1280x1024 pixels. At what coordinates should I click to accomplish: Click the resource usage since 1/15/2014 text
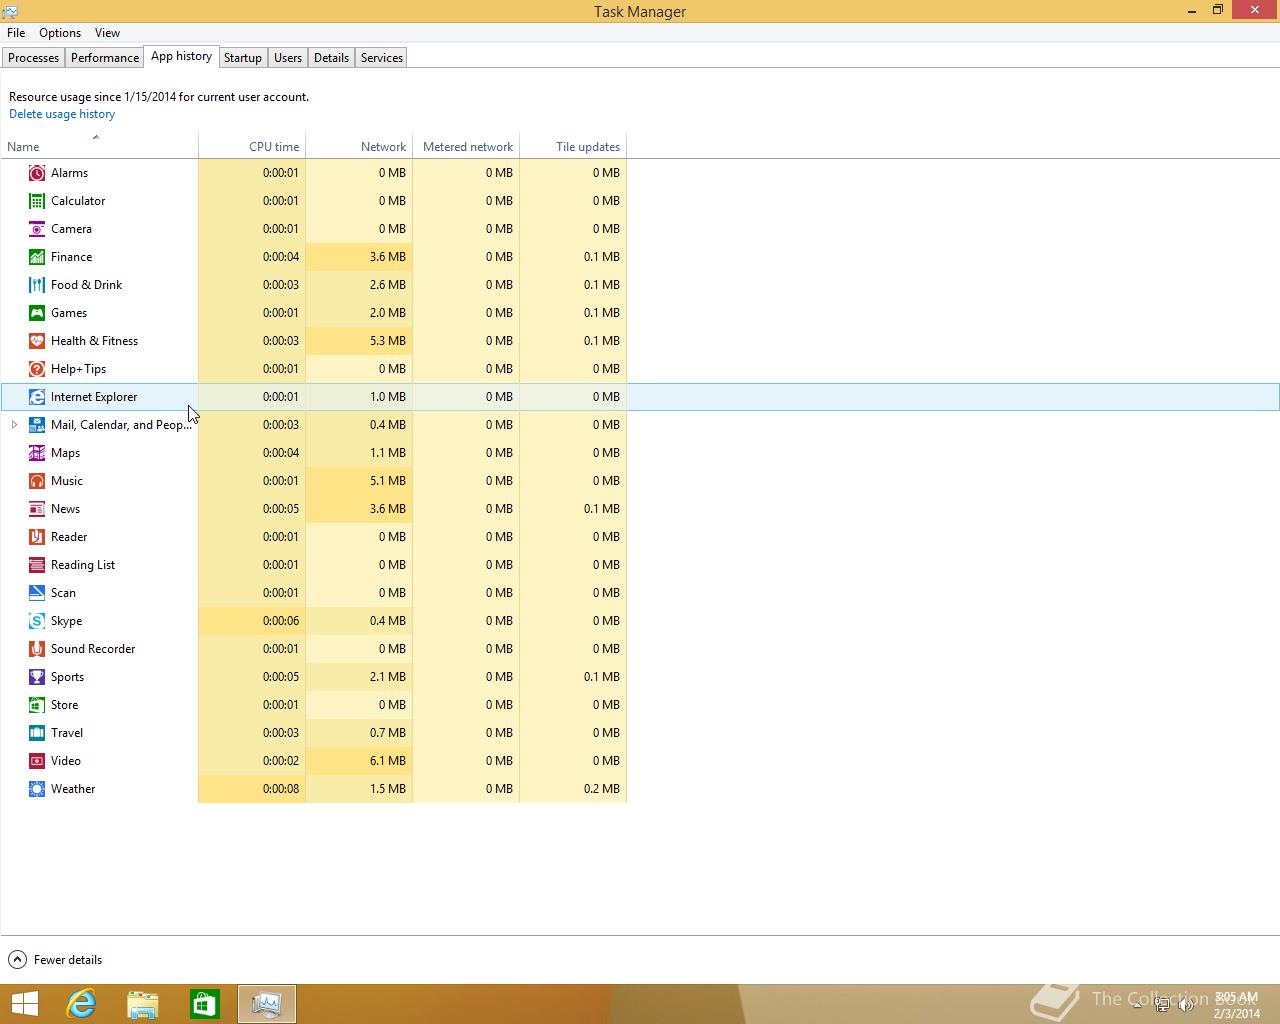[x=159, y=97]
